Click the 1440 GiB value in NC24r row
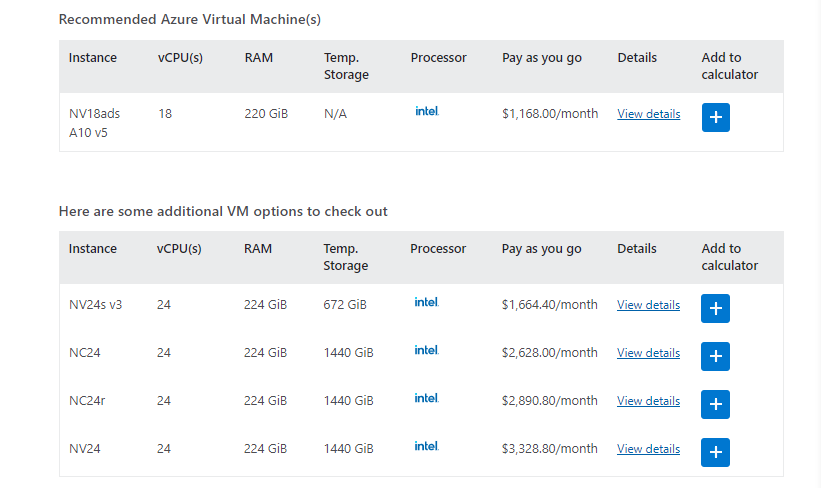Image resolution: width=821 pixels, height=488 pixels. point(348,401)
